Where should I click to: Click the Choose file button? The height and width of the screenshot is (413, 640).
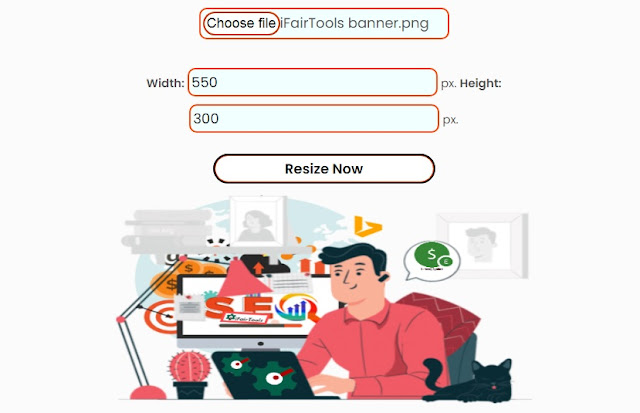click(241, 23)
